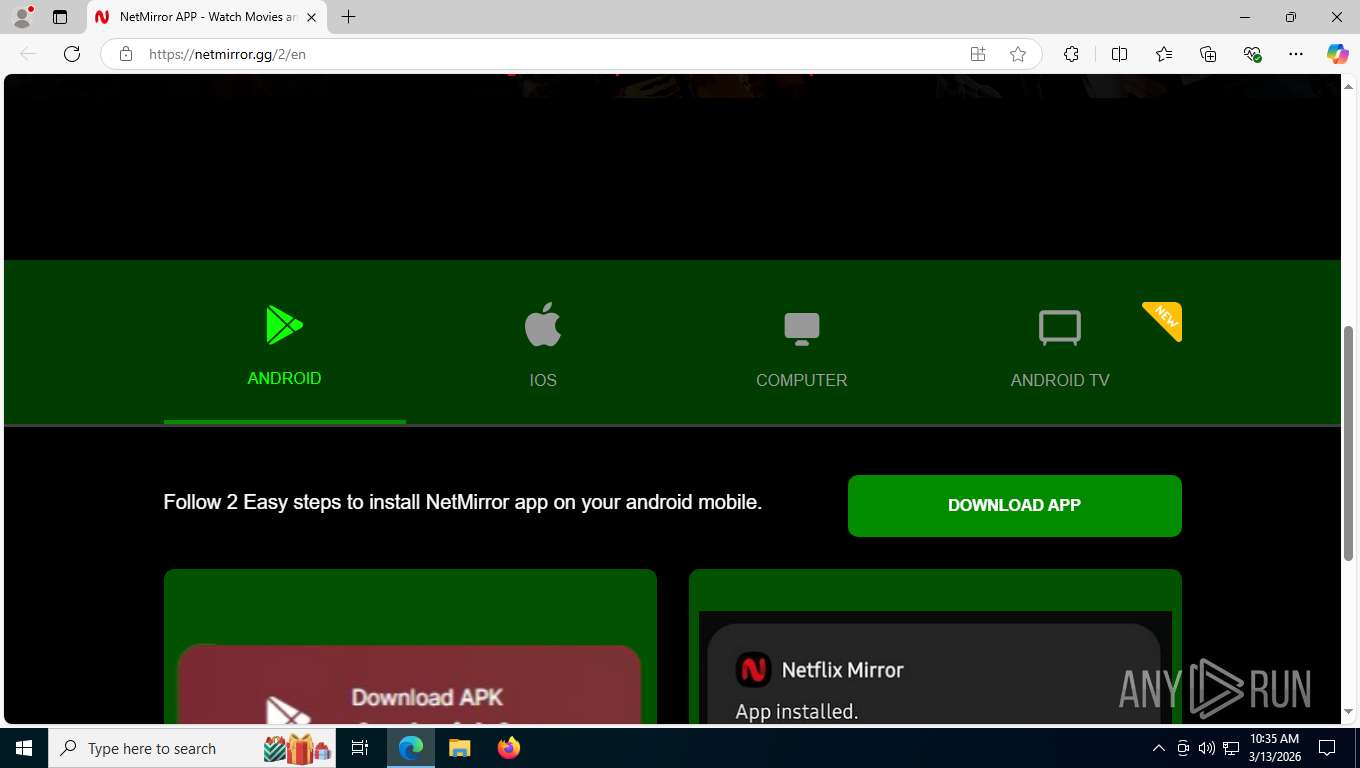Click the green DOWNLOAD APP button
This screenshot has width=1360, height=768.
click(x=1015, y=506)
